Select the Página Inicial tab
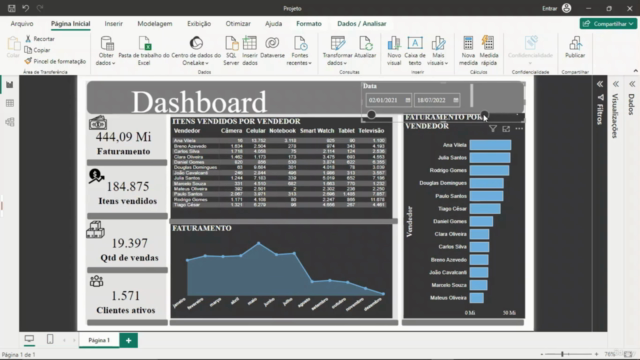This screenshot has width=640, height=360. [x=71, y=24]
